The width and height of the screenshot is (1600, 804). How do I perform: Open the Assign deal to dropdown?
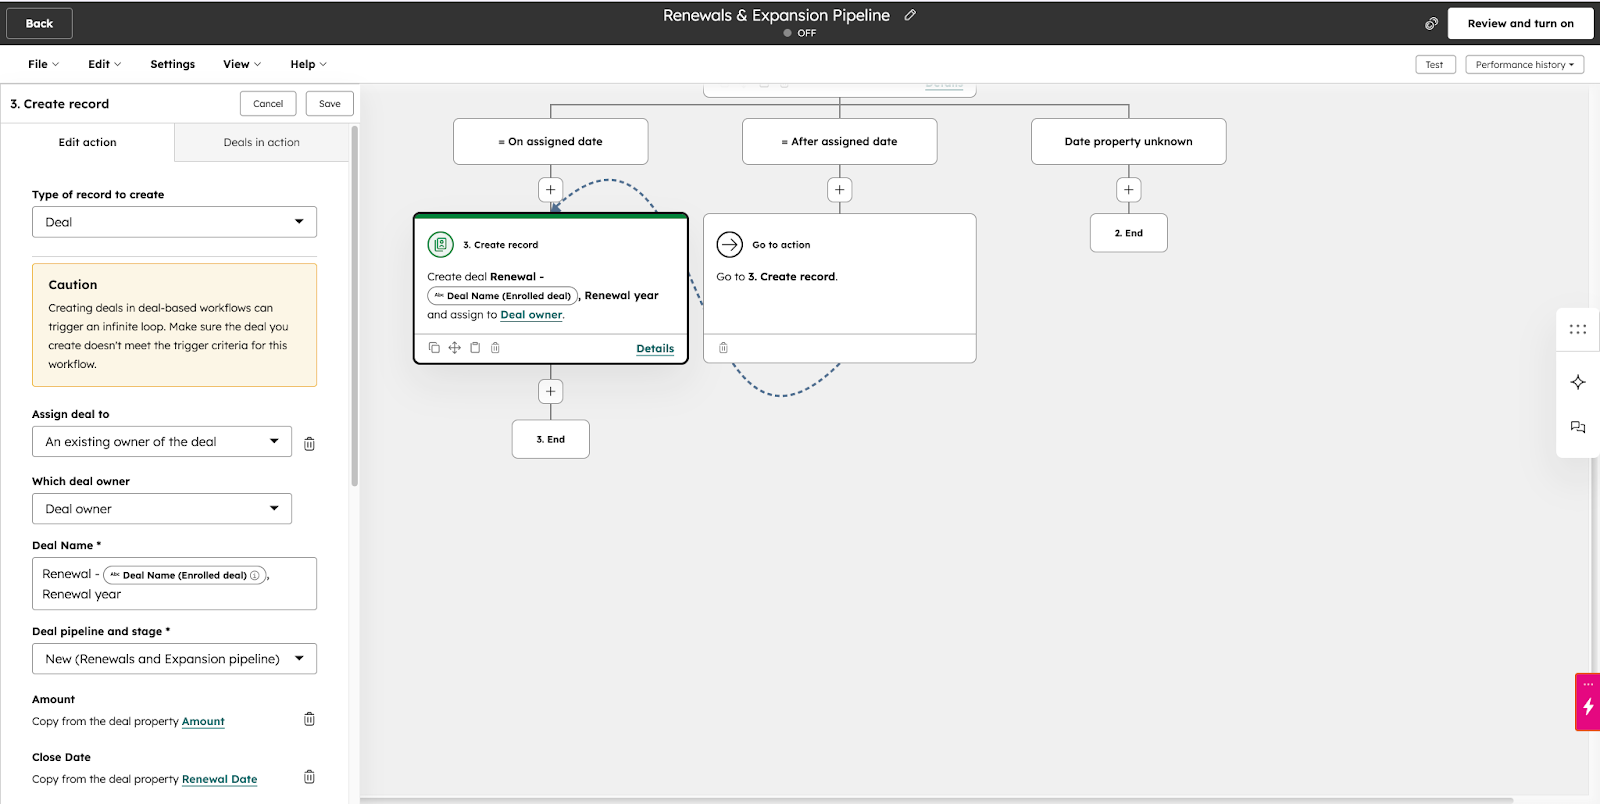pos(162,441)
